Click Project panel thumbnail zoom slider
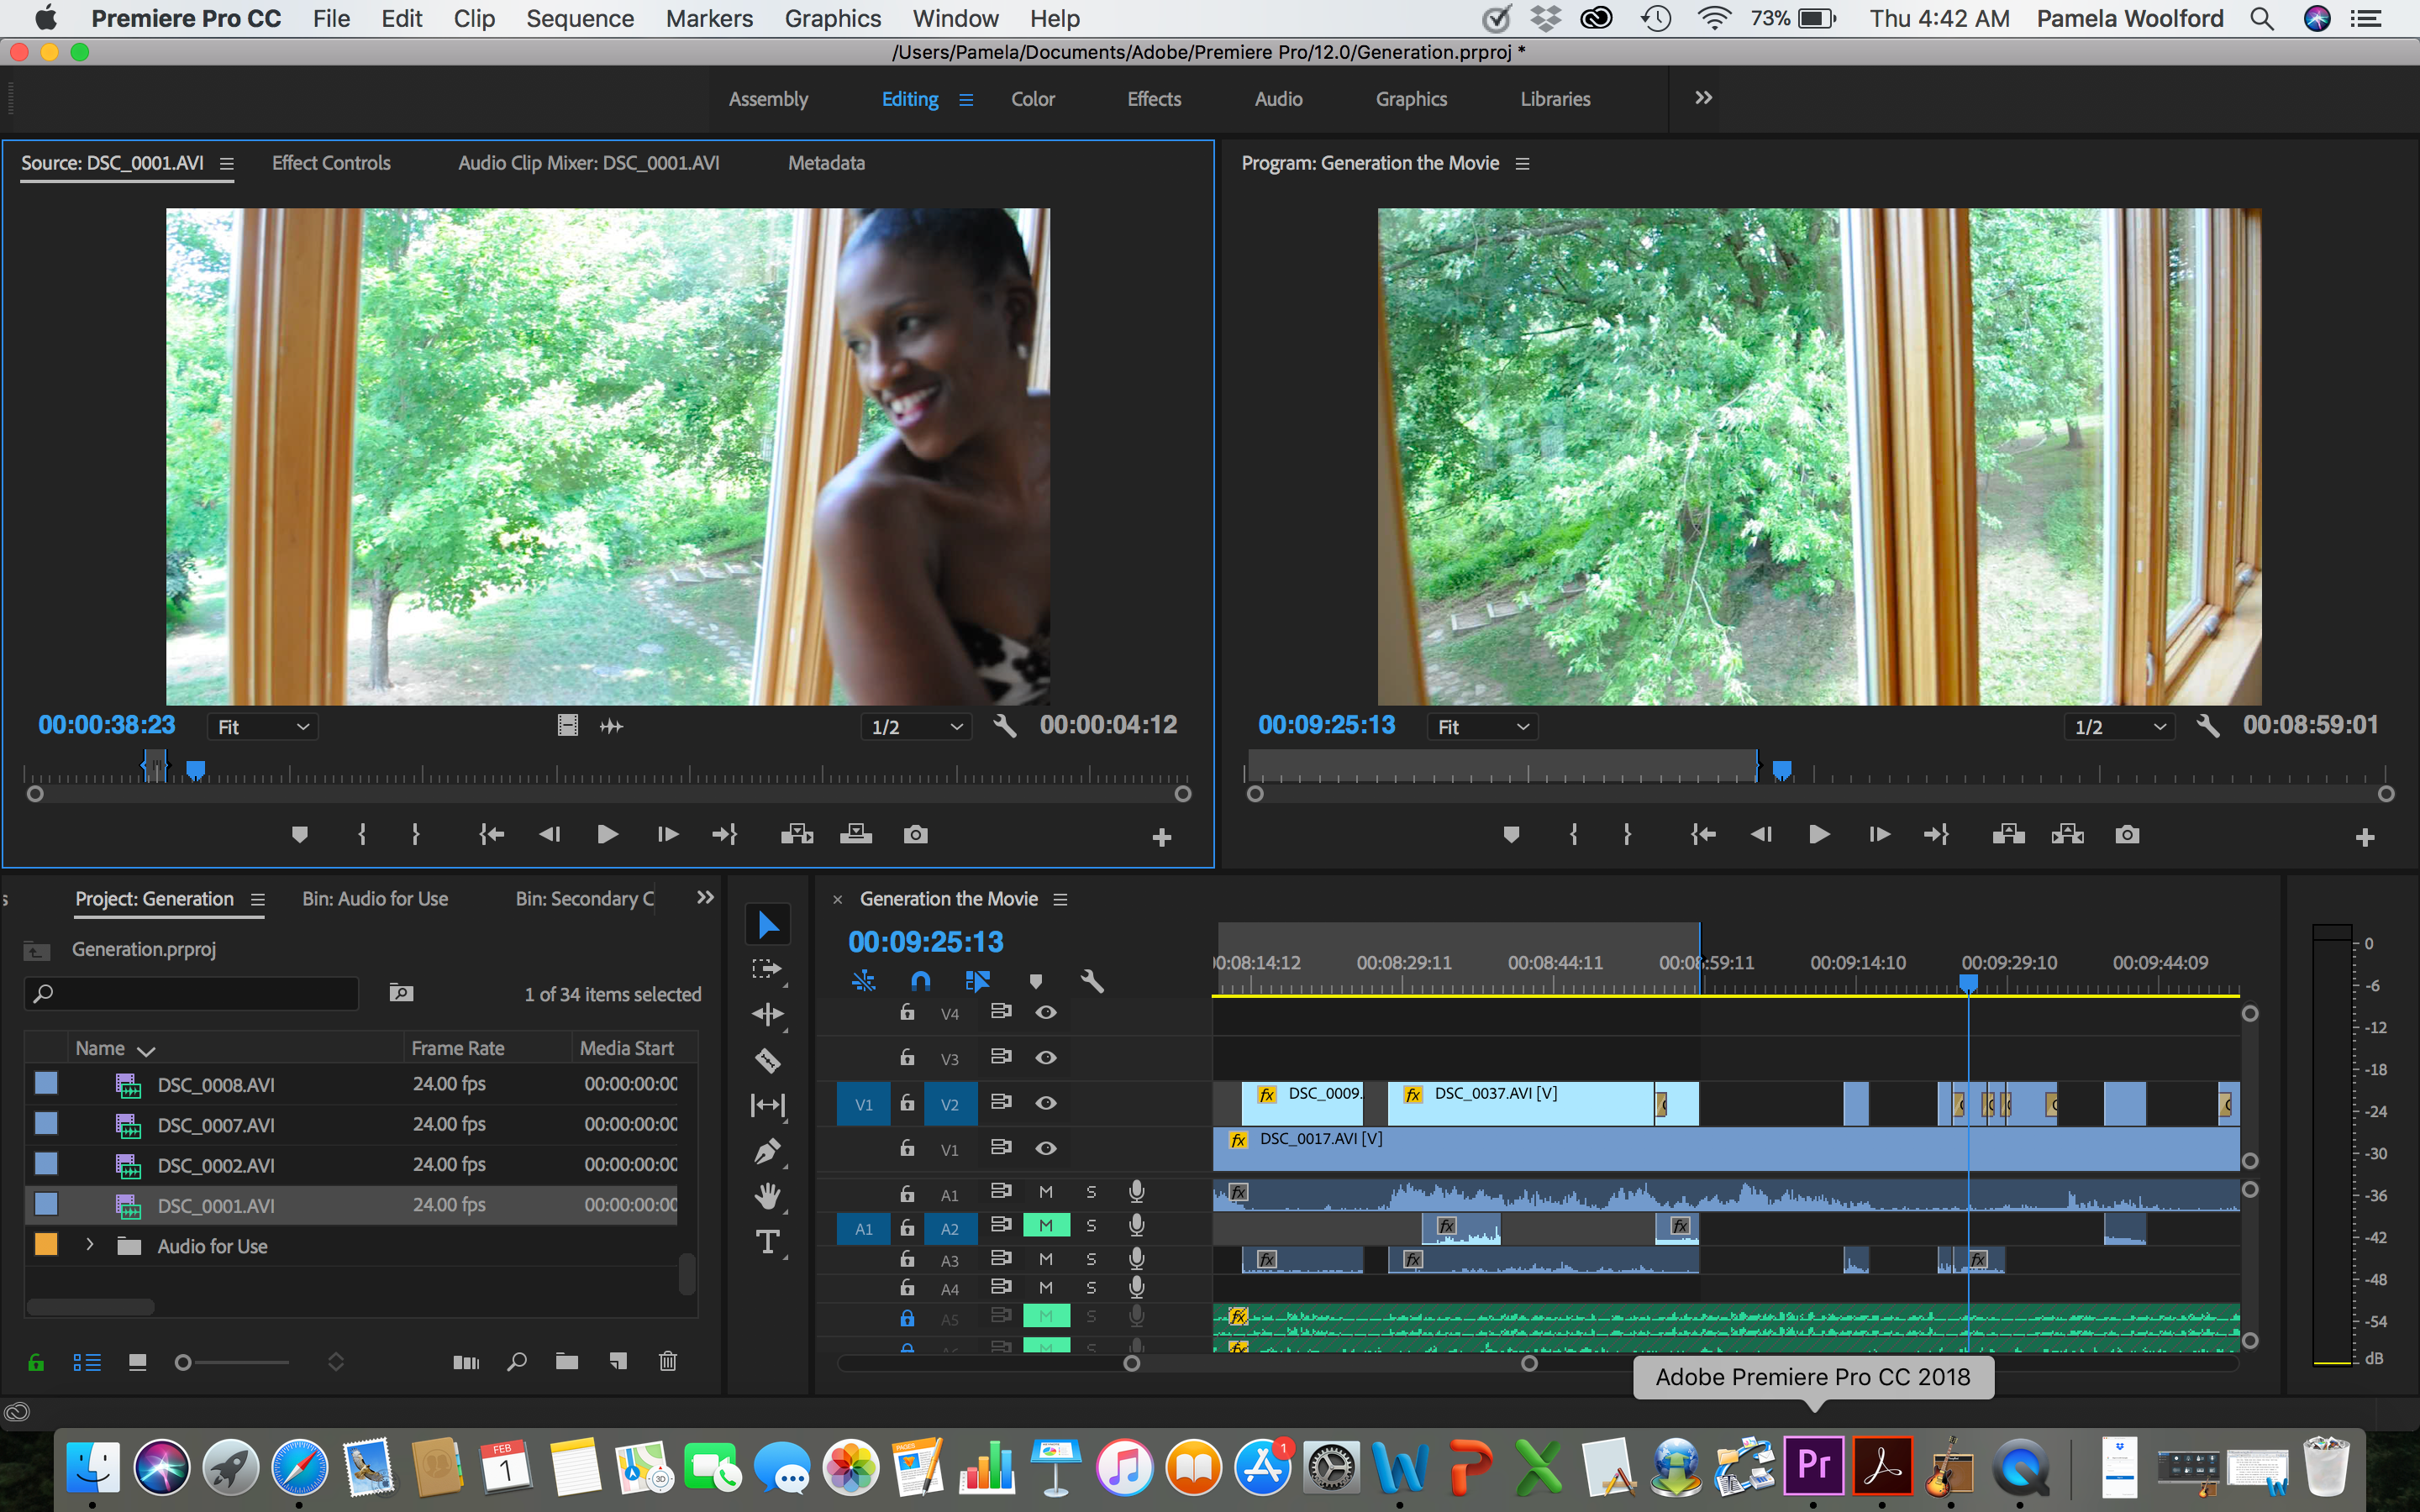The width and height of the screenshot is (2420, 1512). [183, 1362]
